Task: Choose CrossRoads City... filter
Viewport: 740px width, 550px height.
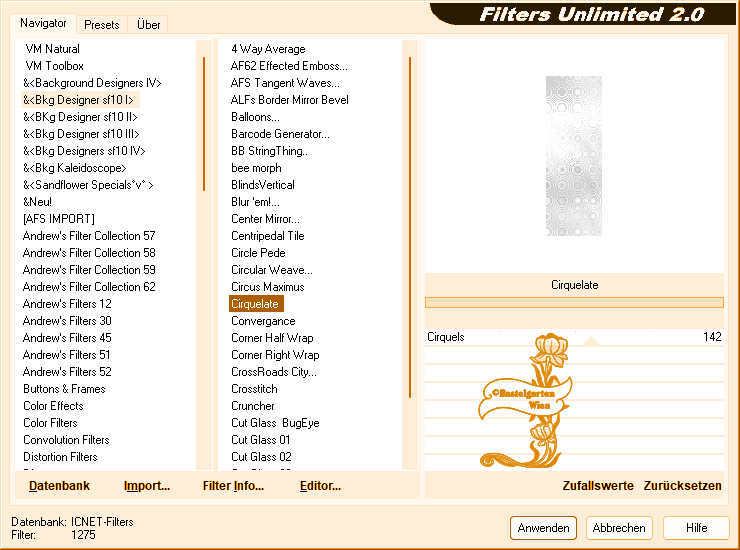Action: (274, 372)
